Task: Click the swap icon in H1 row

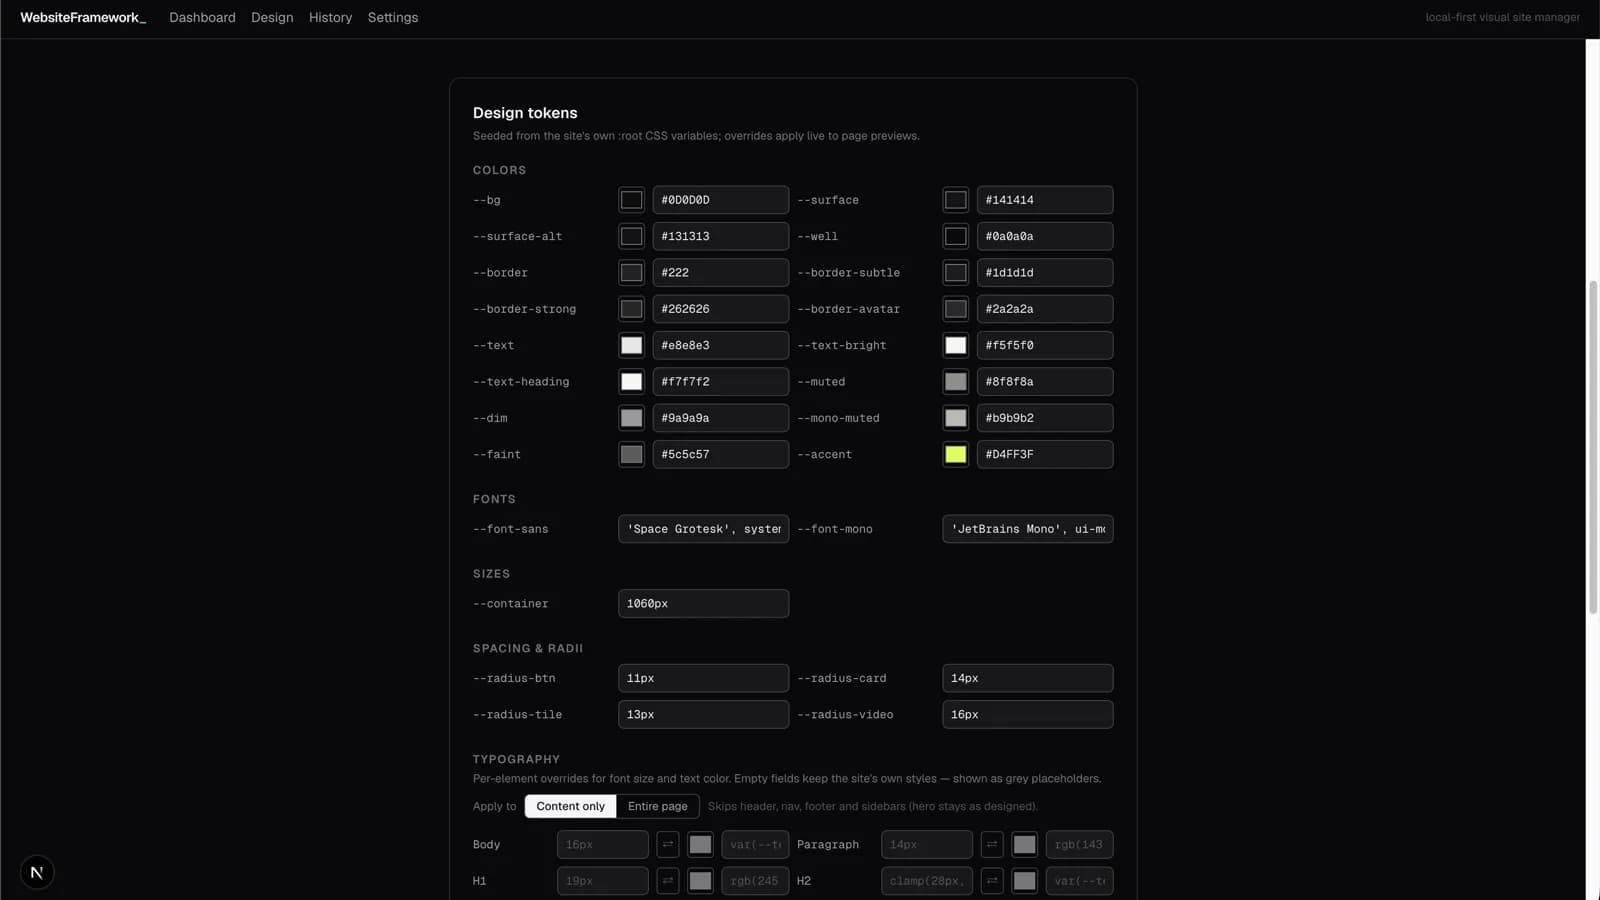Action: click(668, 881)
